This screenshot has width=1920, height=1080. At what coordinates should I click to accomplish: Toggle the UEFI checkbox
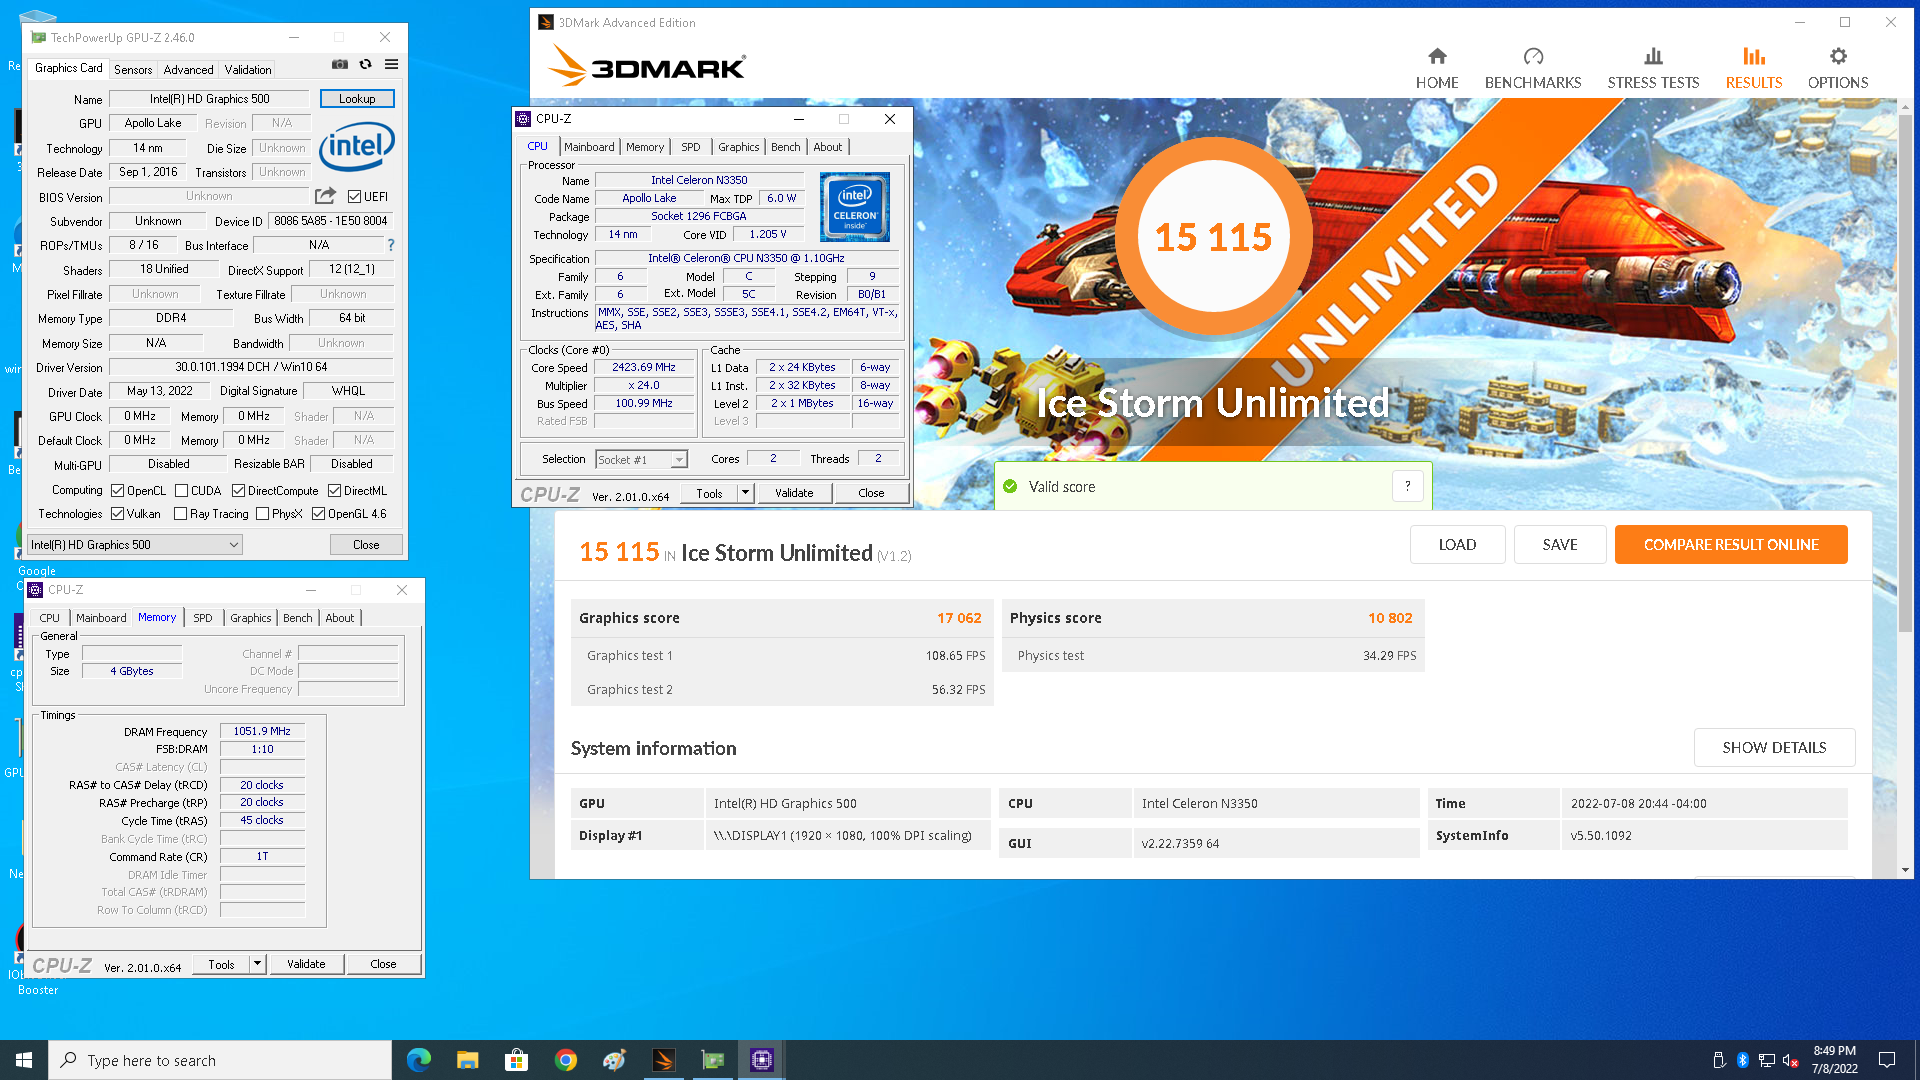click(354, 197)
